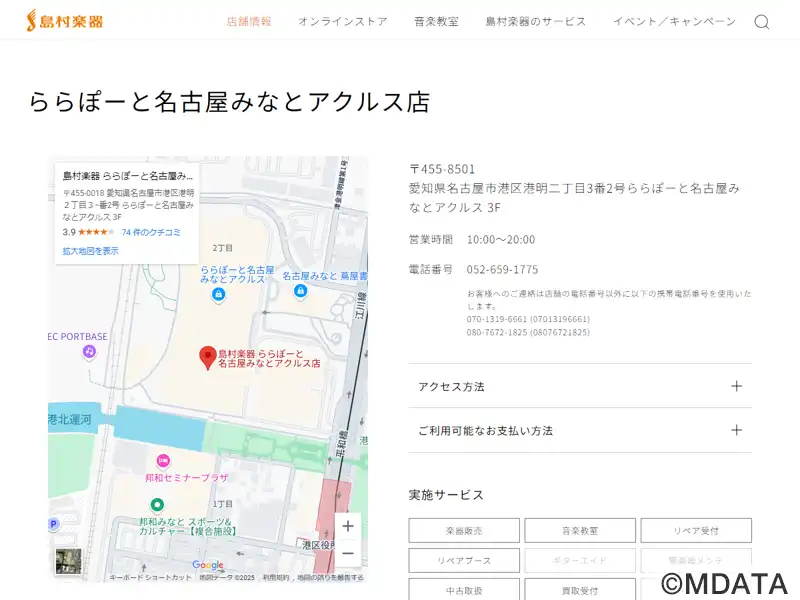This screenshot has height=600, width=800.
Task: Click 拡大地図を表示 link
Action: click(x=90, y=251)
